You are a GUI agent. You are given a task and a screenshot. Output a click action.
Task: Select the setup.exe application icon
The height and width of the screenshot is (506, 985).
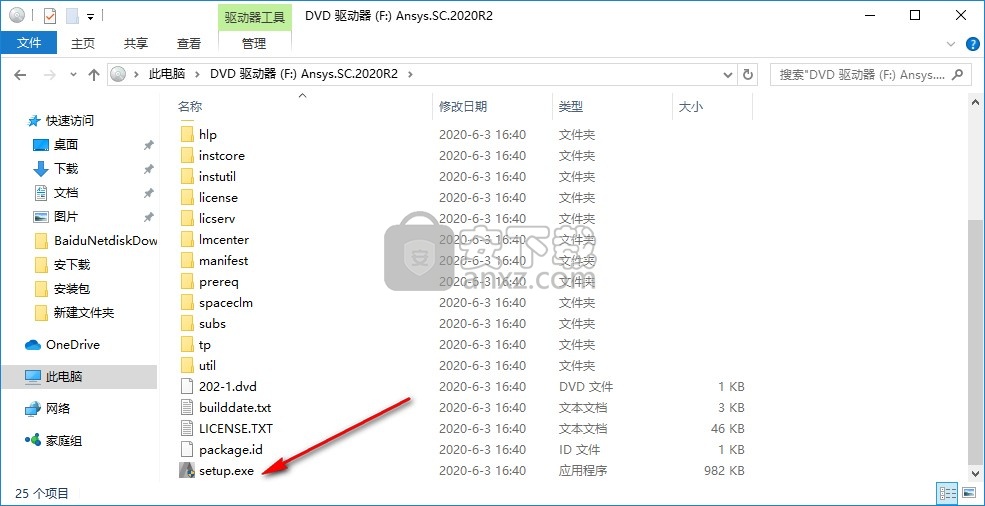pos(187,470)
